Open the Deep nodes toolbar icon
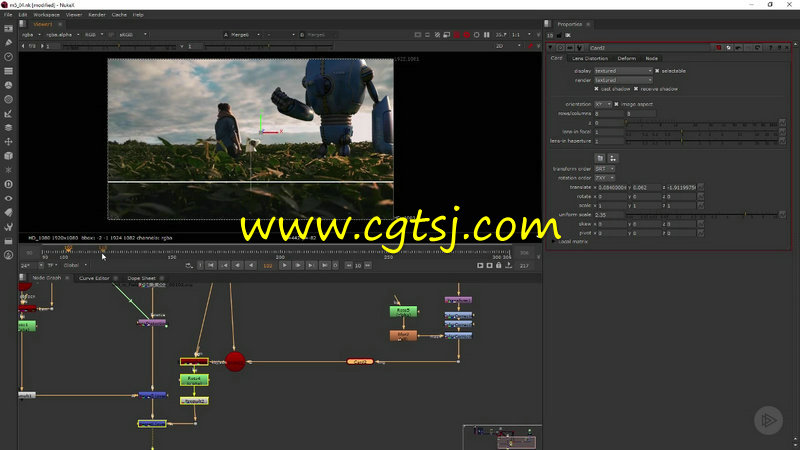This screenshot has width=800, height=450. pos(8,184)
